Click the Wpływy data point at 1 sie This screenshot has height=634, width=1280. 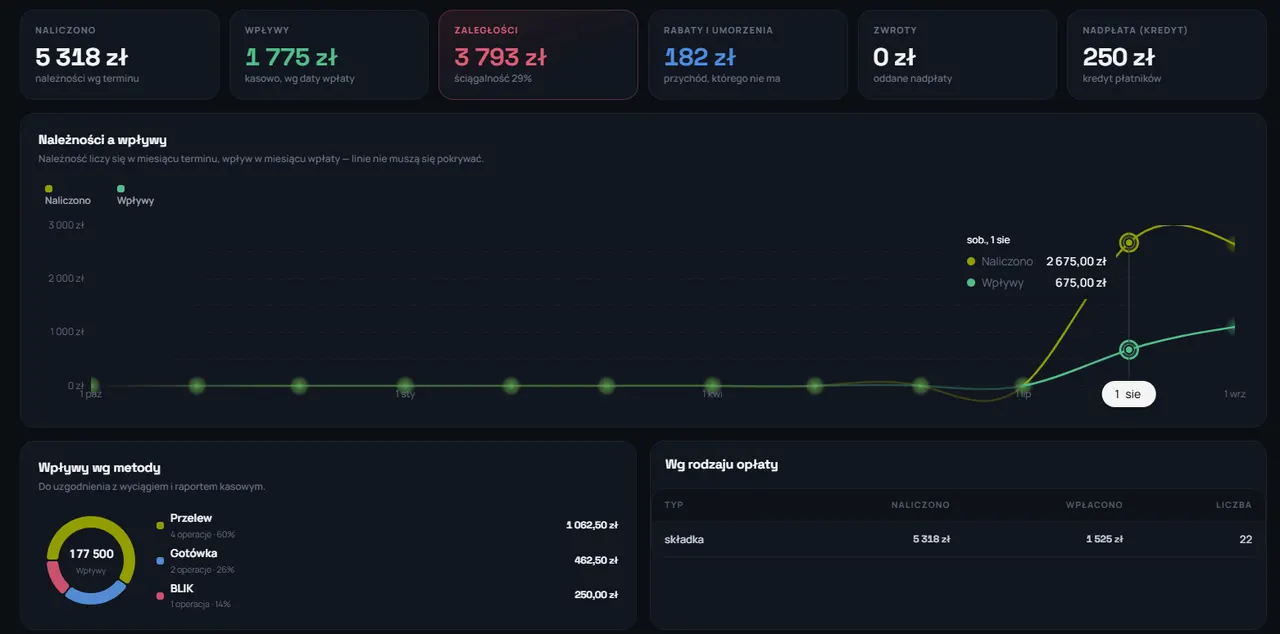1129,349
